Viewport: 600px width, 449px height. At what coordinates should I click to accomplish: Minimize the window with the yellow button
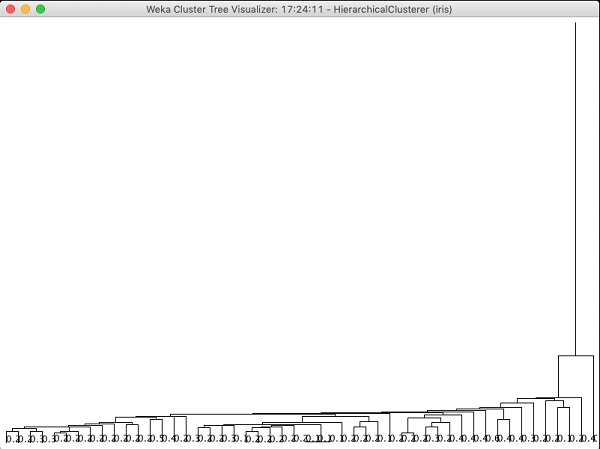(x=26, y=9)
